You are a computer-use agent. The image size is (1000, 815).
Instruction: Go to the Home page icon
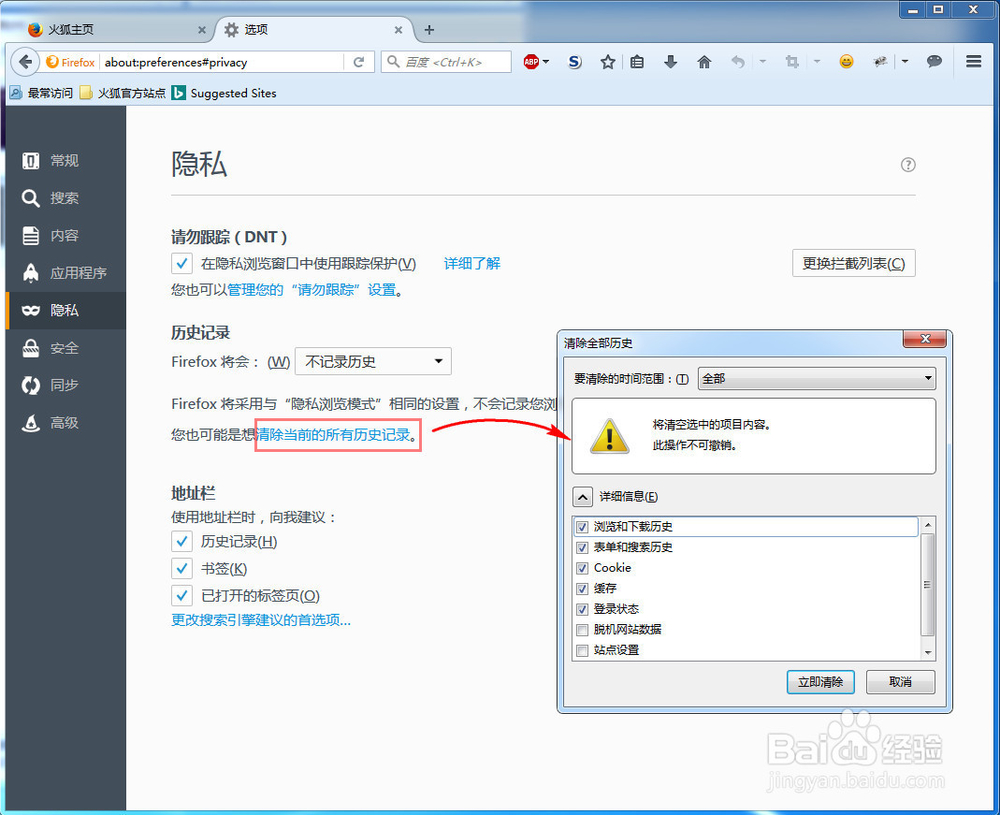coord(704,62)
